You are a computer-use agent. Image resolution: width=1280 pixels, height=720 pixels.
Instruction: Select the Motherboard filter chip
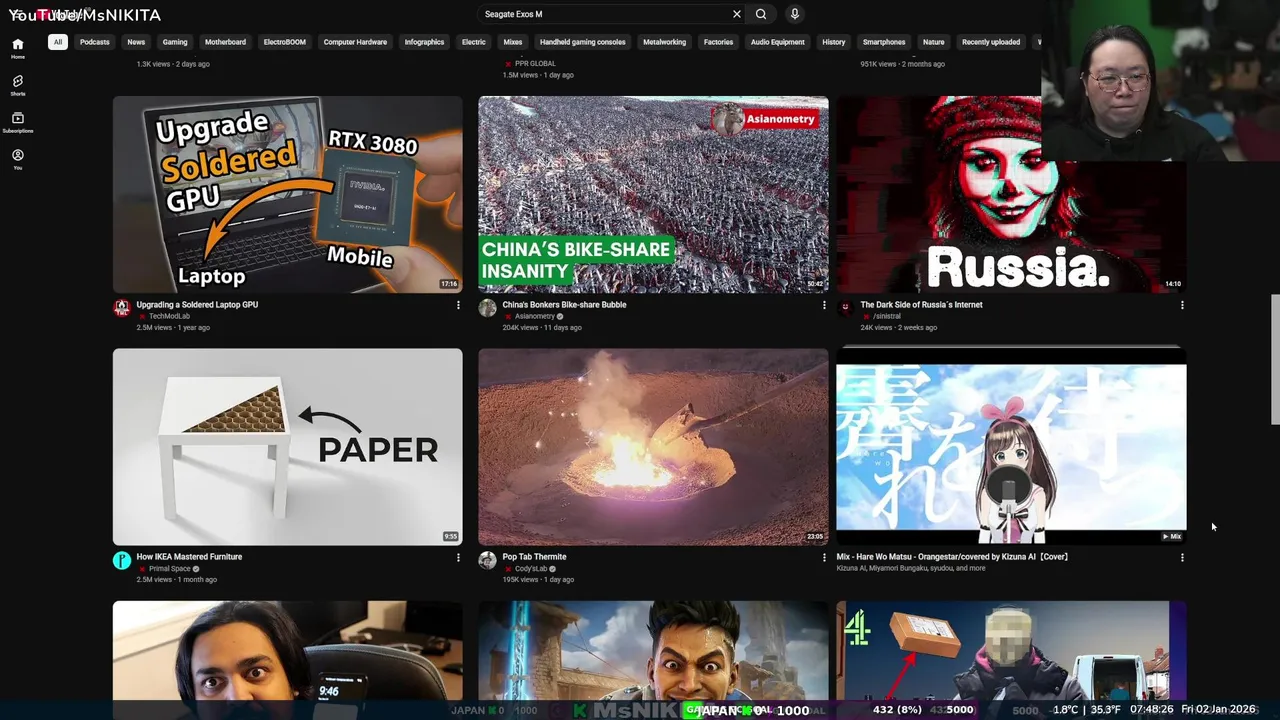225,42
